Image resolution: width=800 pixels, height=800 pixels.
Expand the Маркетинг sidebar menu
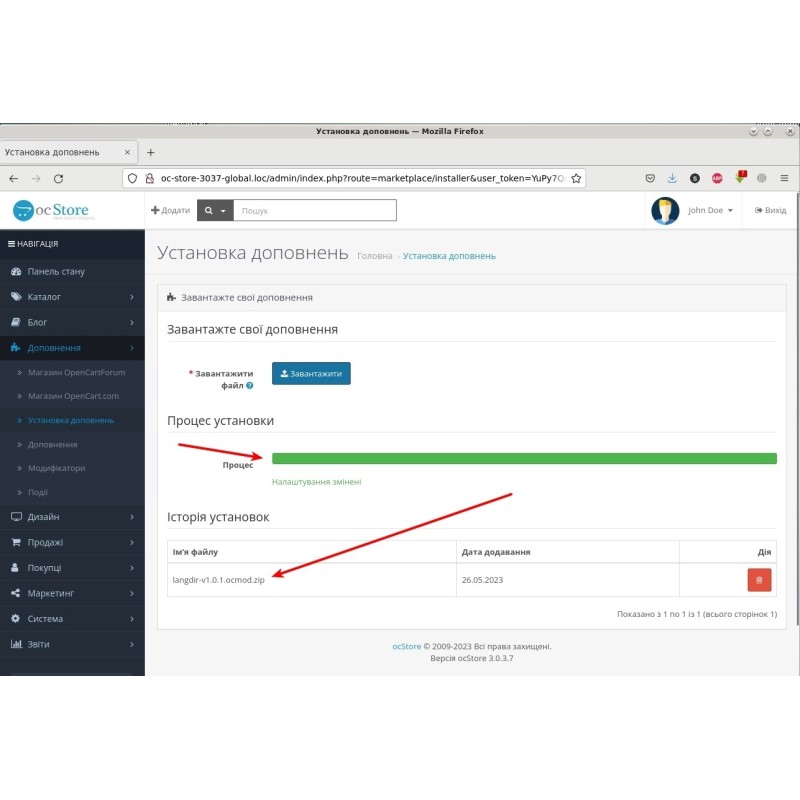[x=72, y=593]
